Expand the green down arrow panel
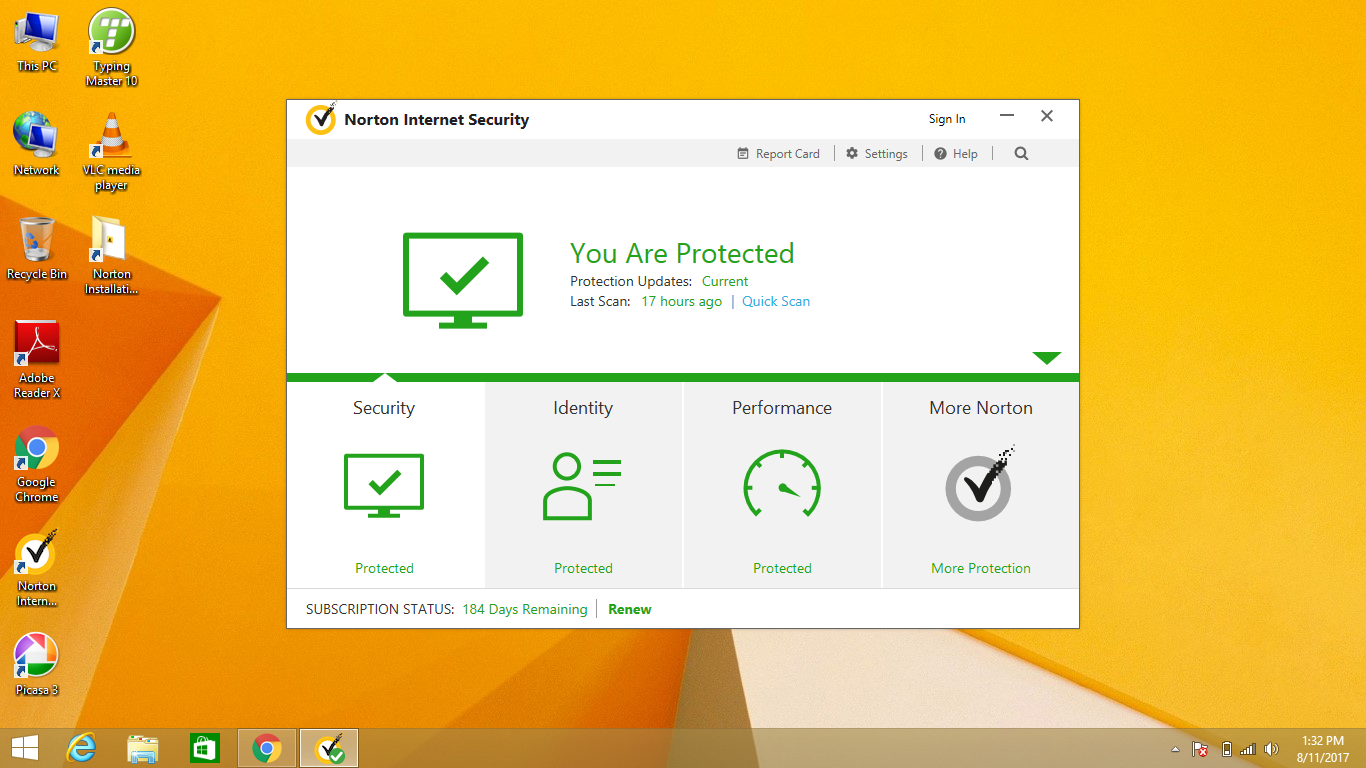This screenshot has height=768, width=1366. pyautogui.click(x=1046, y=358)
